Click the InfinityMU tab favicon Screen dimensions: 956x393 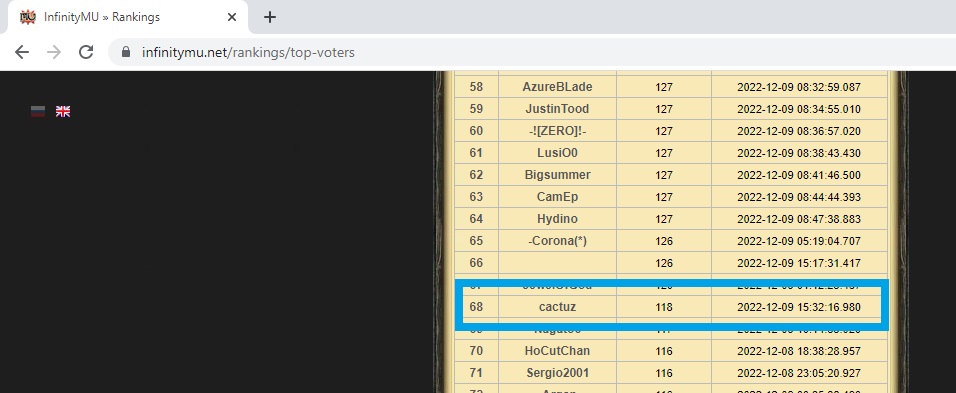tap(27, 17)
